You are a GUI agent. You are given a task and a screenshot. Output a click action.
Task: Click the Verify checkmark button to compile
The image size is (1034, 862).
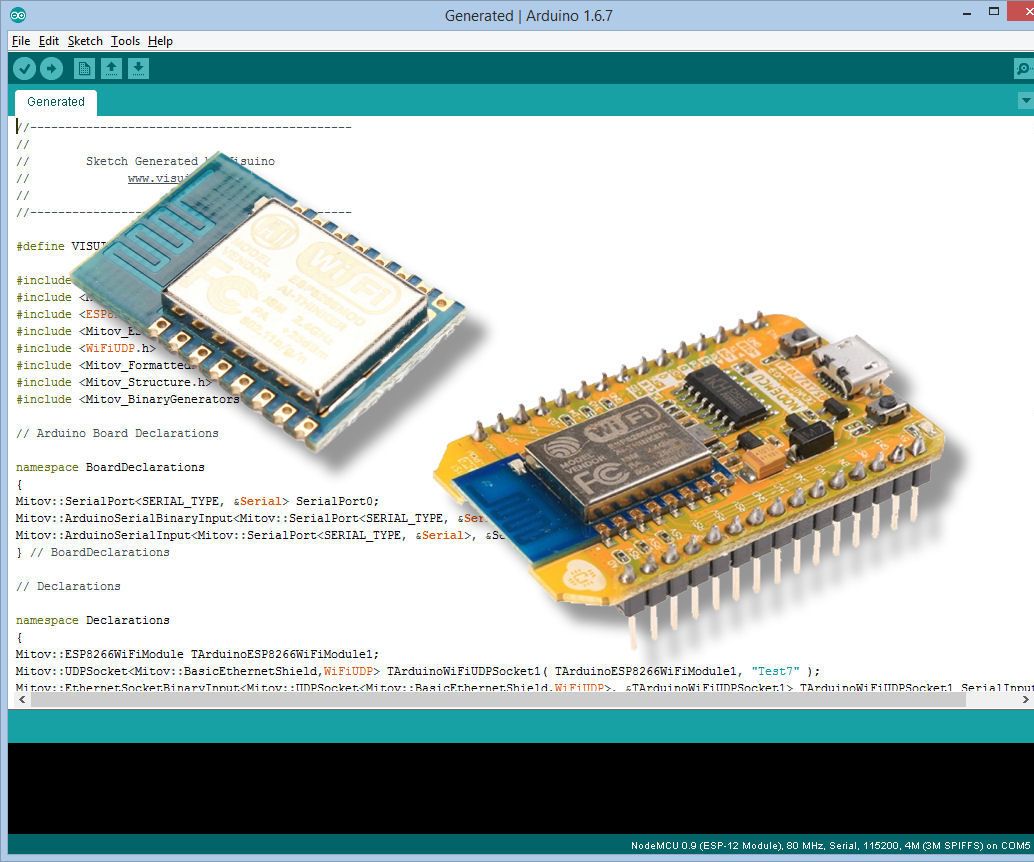click(x=25, y=68)
